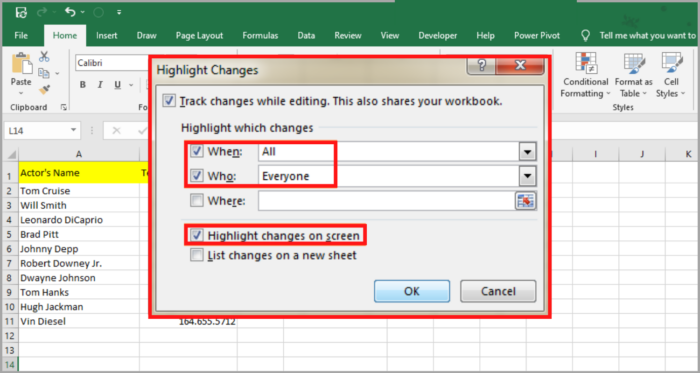Click the Undo arrow icon
The height and width of the screenshot is (373, 700).
71,12
